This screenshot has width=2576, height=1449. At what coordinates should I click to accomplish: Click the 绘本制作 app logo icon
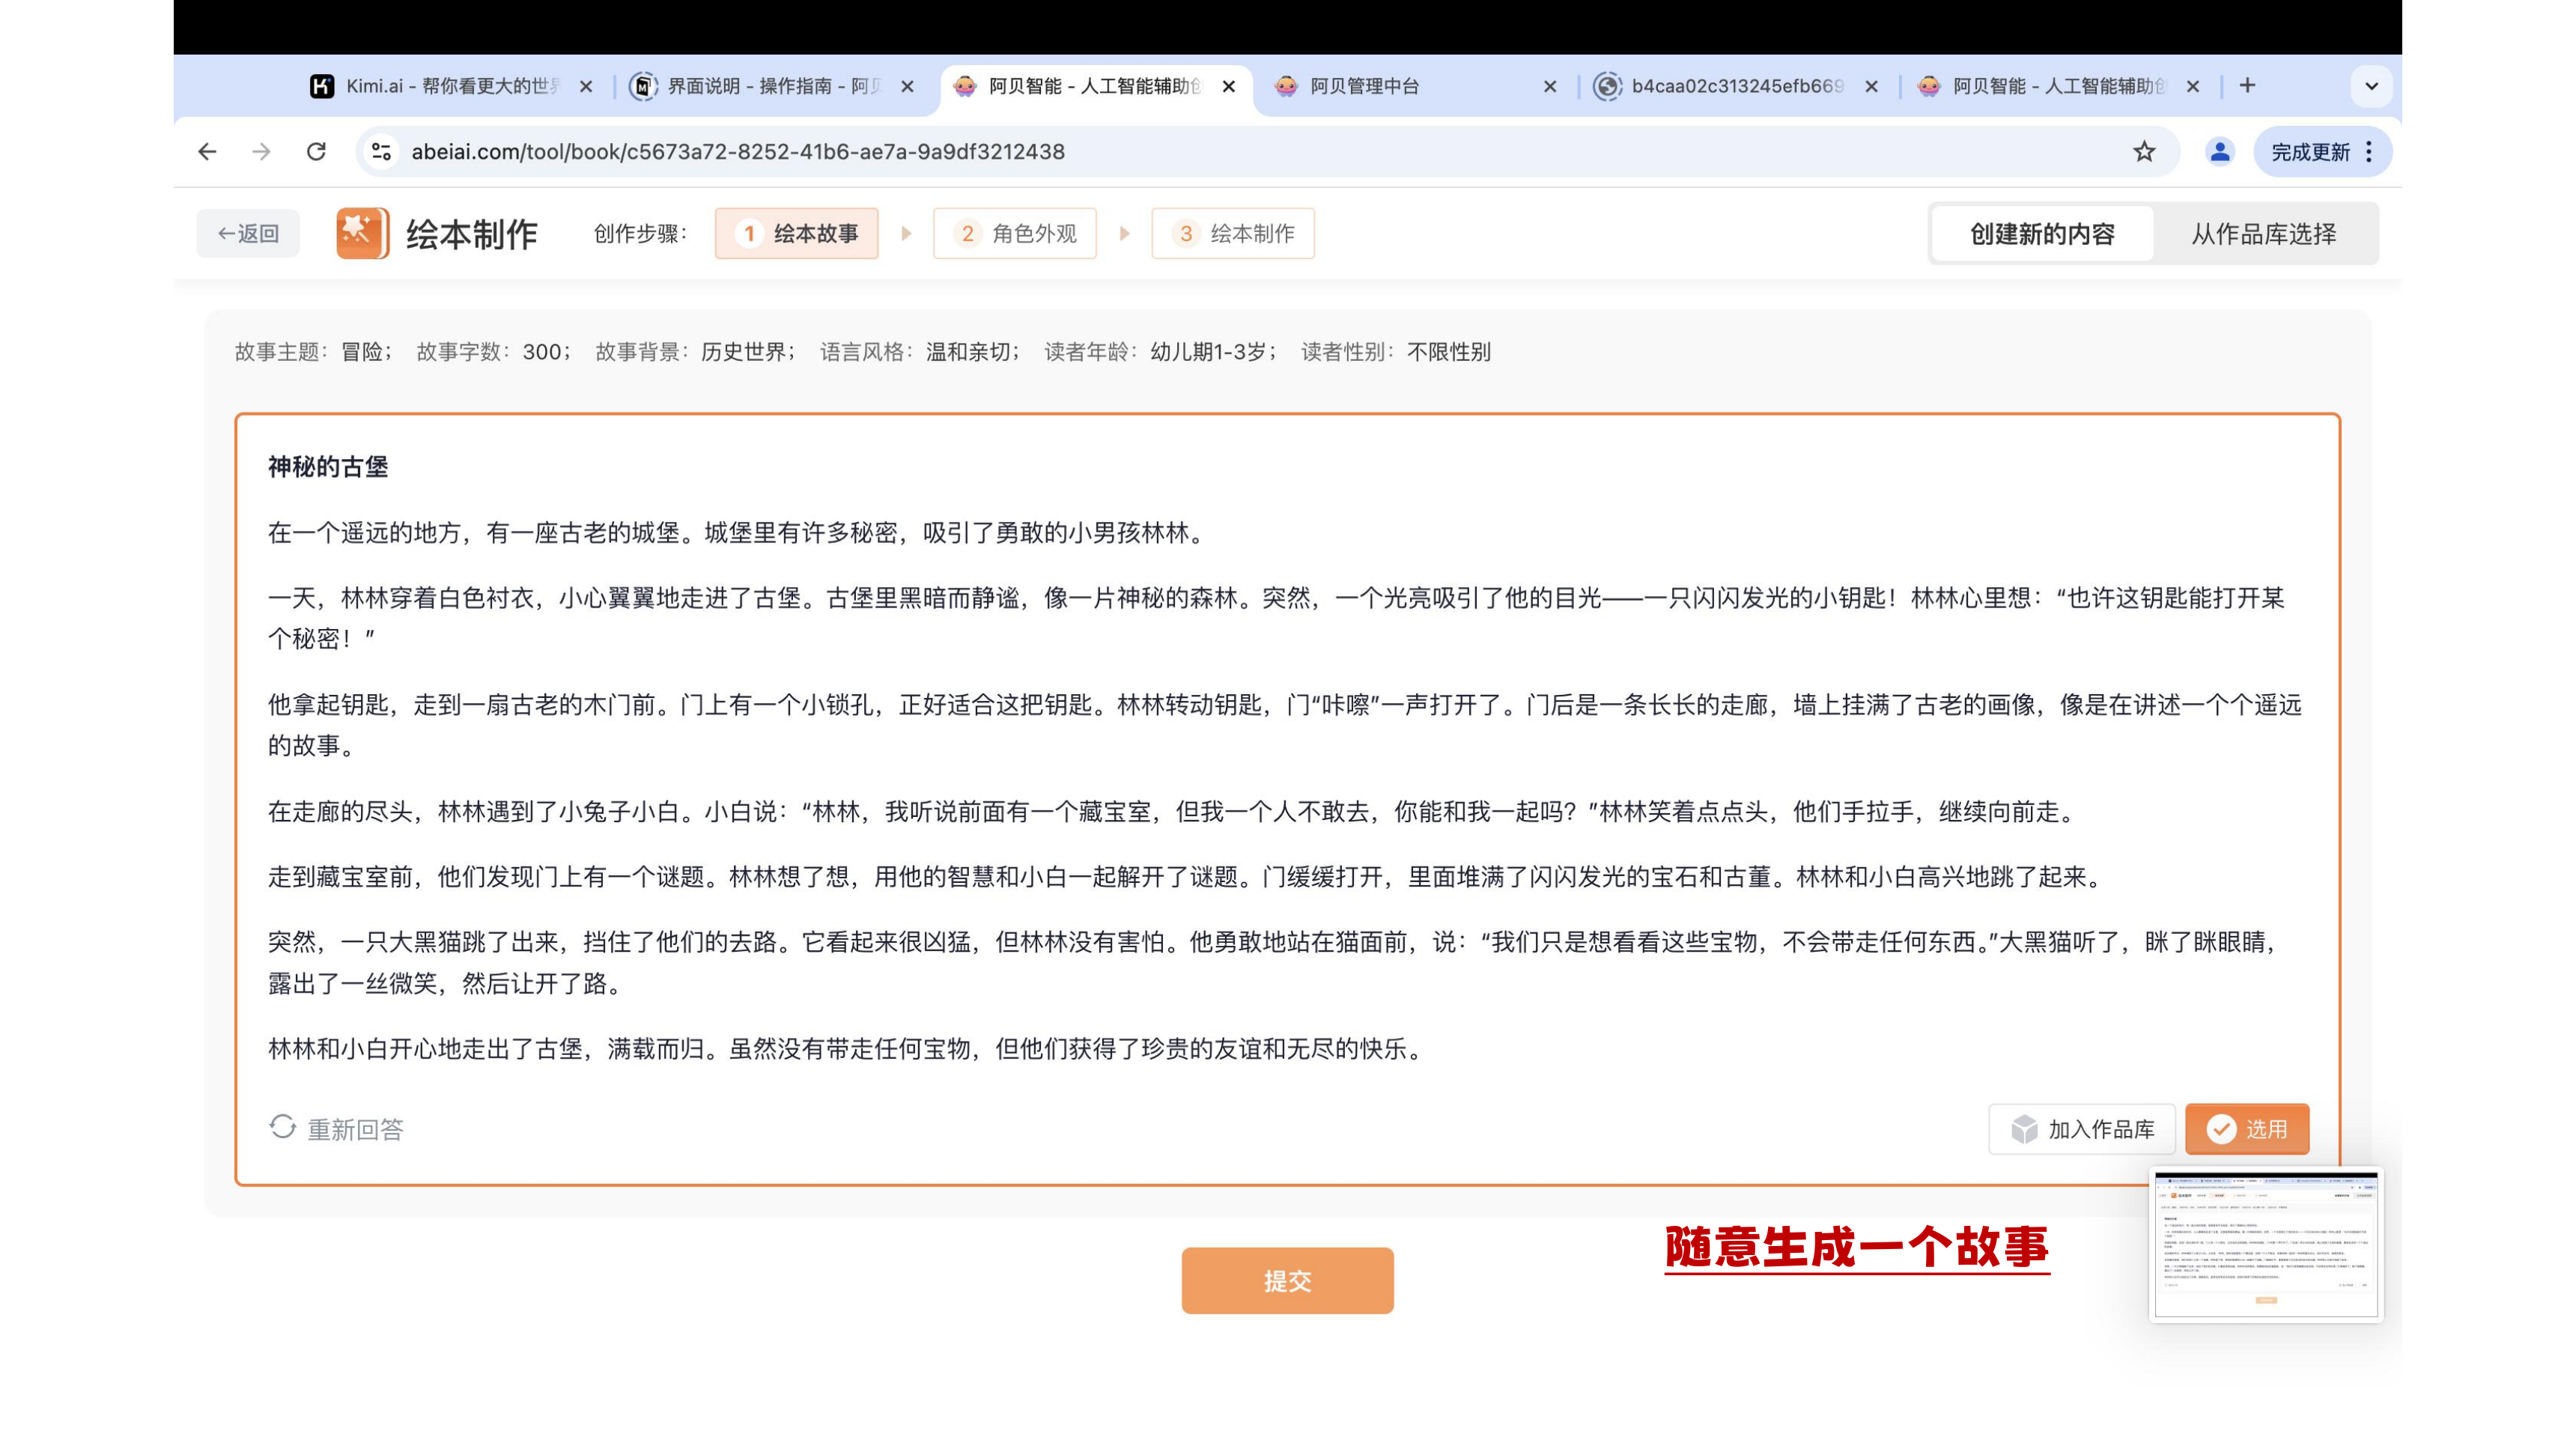tap(362, 233)
